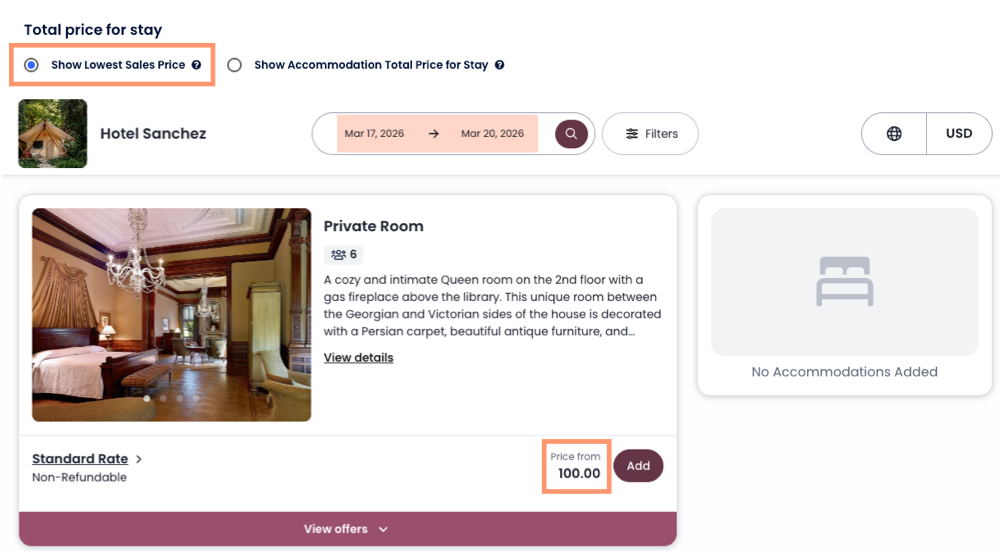Click the Hotel Sanchez logo thumbnail
The image size is (1000, 551).
click(53, 133)
